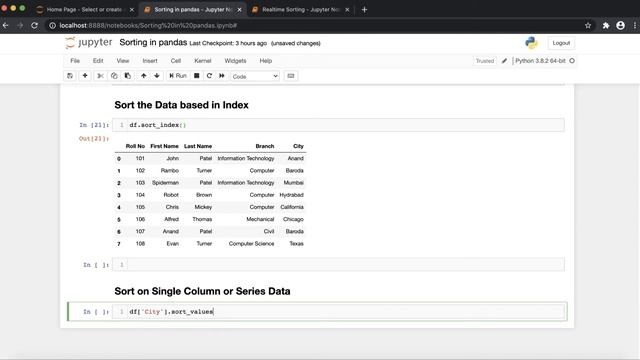
Task: Click the Python logo icon
Action: click(531, 43)
